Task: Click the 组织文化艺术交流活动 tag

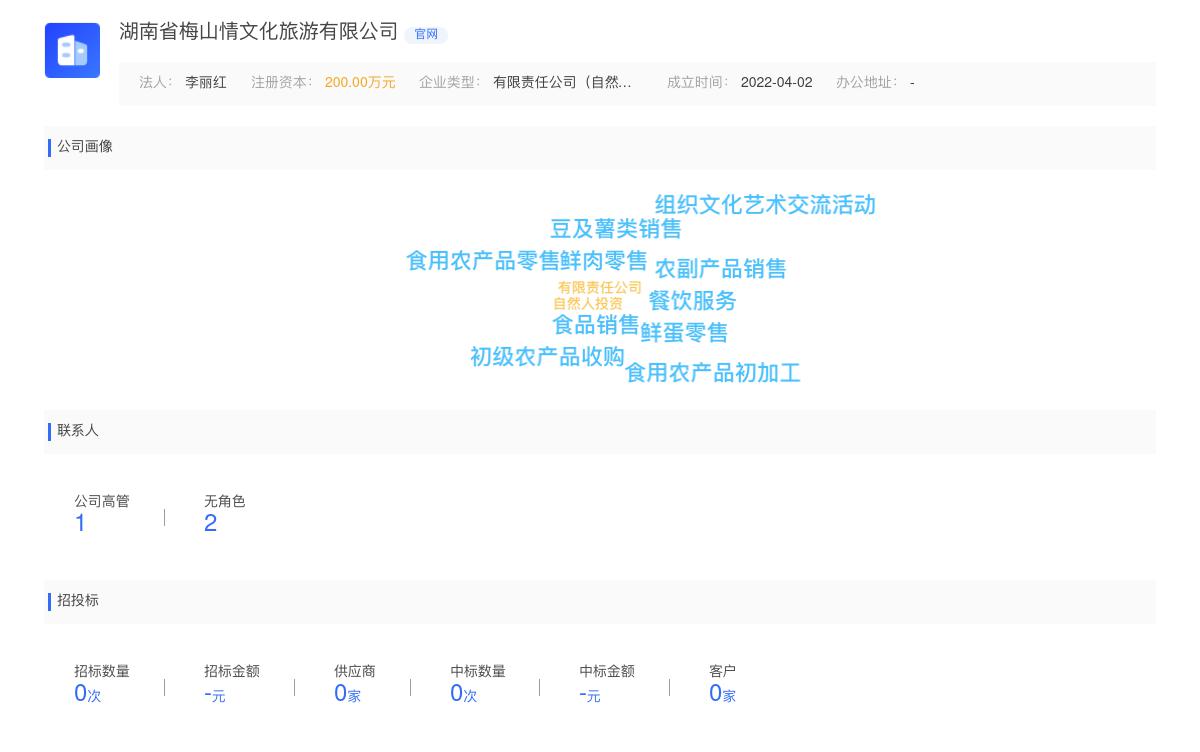Action: coord(764,205)
